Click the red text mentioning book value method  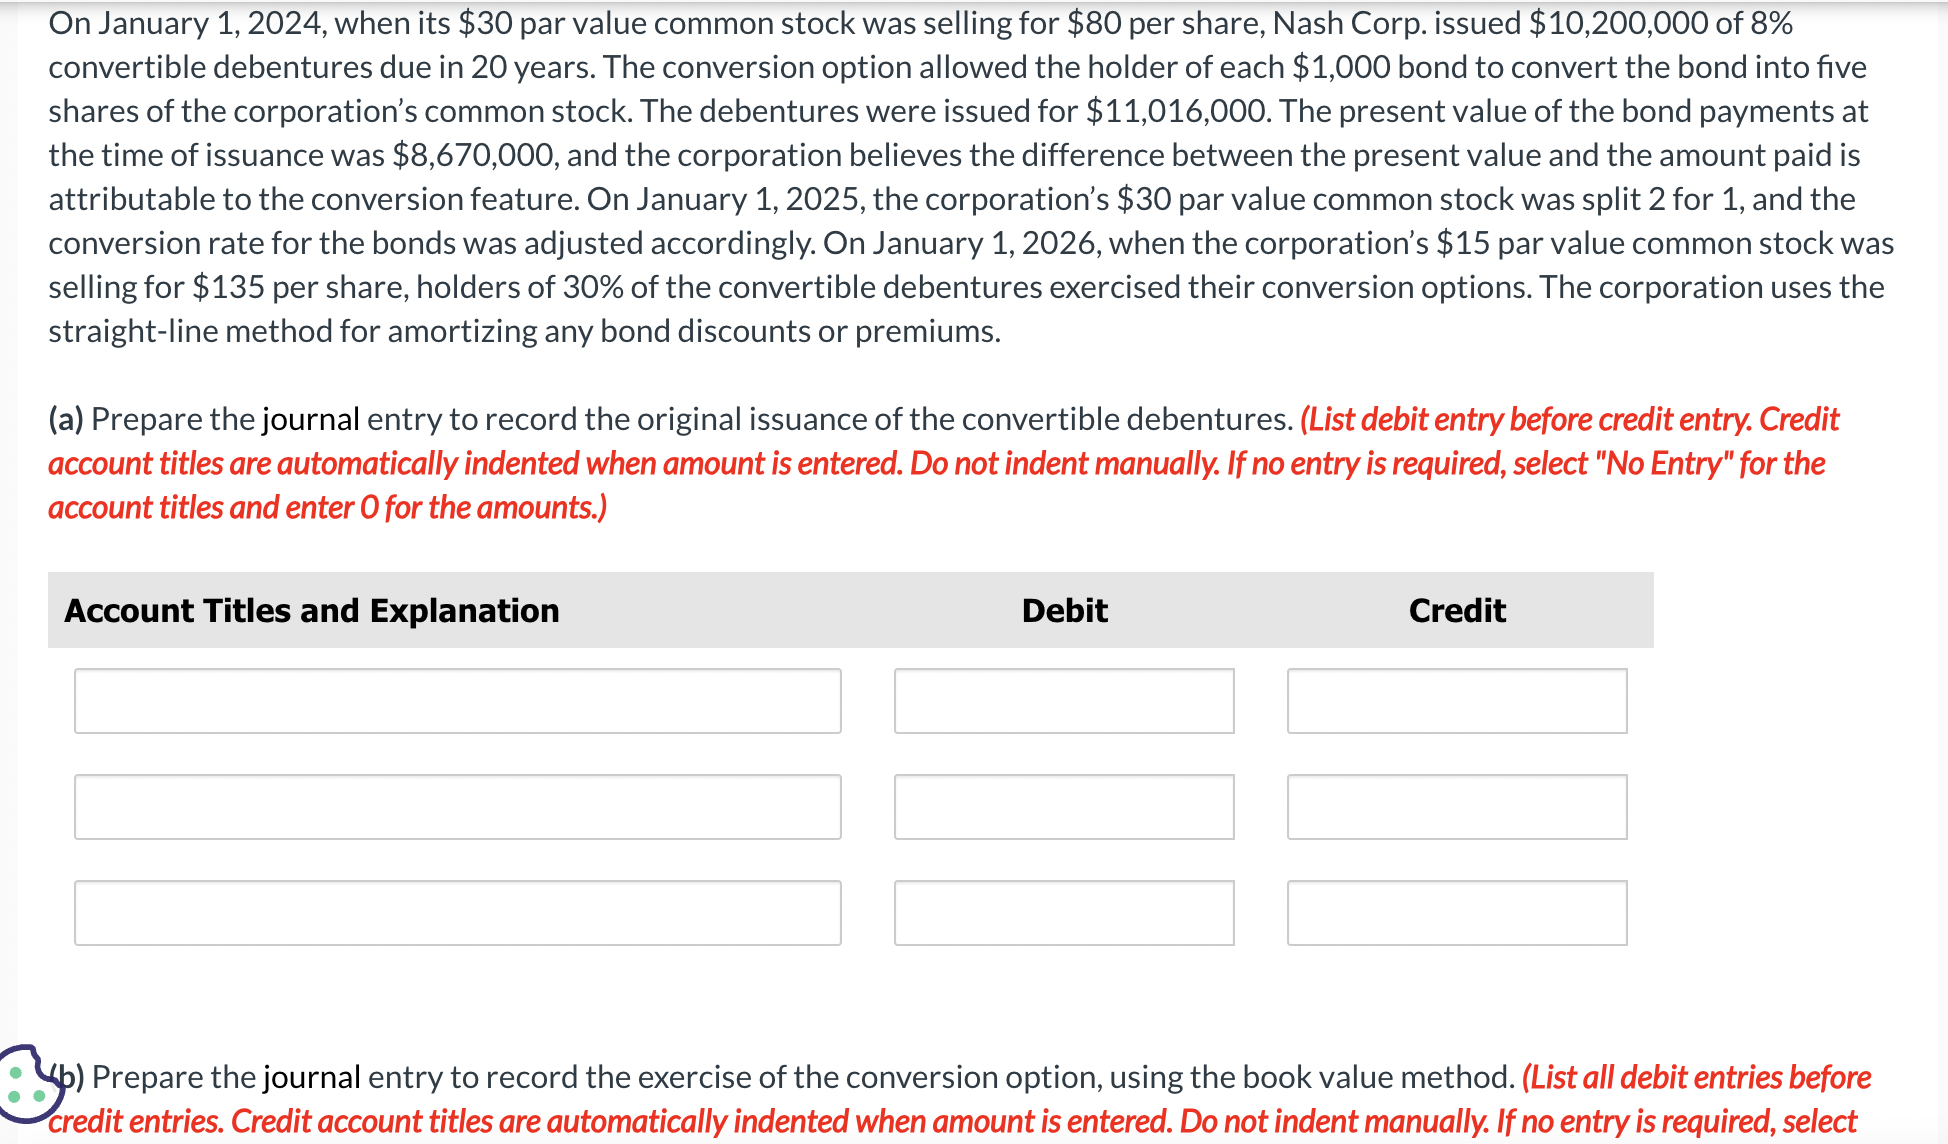[x=1700, y=1077]
